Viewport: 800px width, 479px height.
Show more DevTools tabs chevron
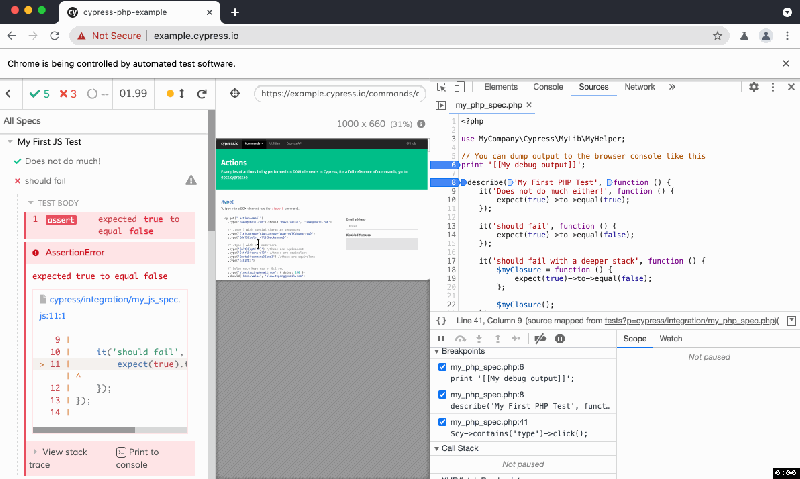click(672, 87)
